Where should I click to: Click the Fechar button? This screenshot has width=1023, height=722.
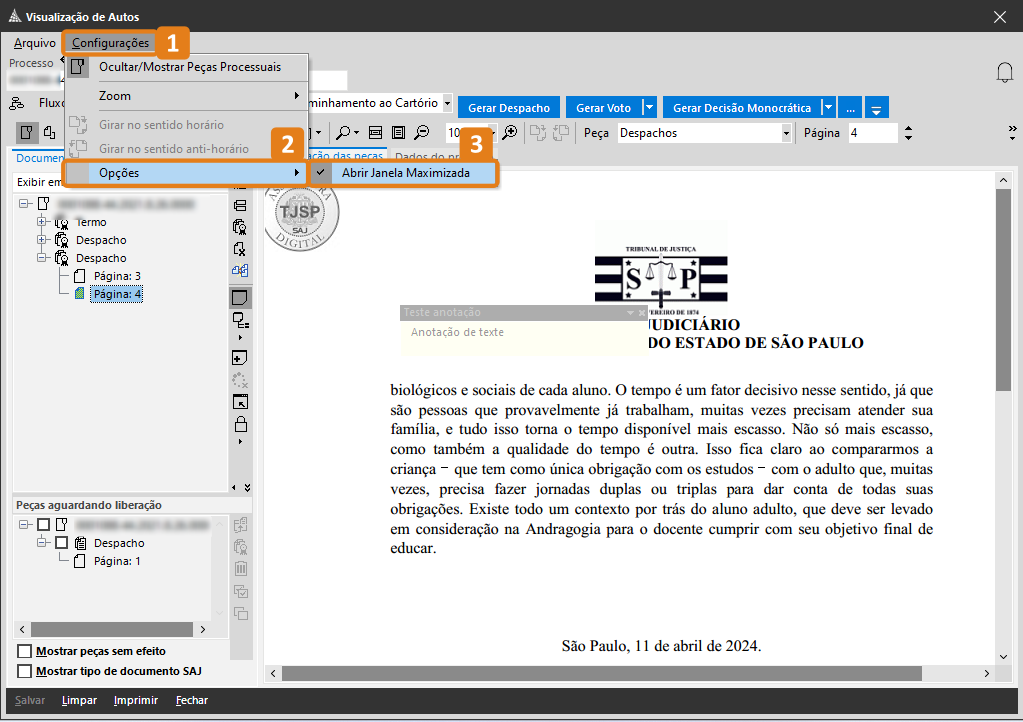point(192,700)
